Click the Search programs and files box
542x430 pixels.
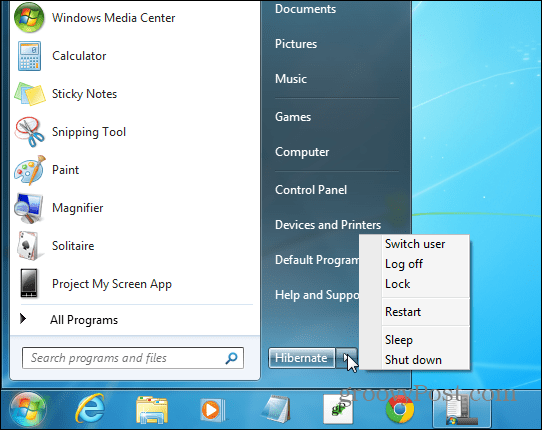click(133, 358)
